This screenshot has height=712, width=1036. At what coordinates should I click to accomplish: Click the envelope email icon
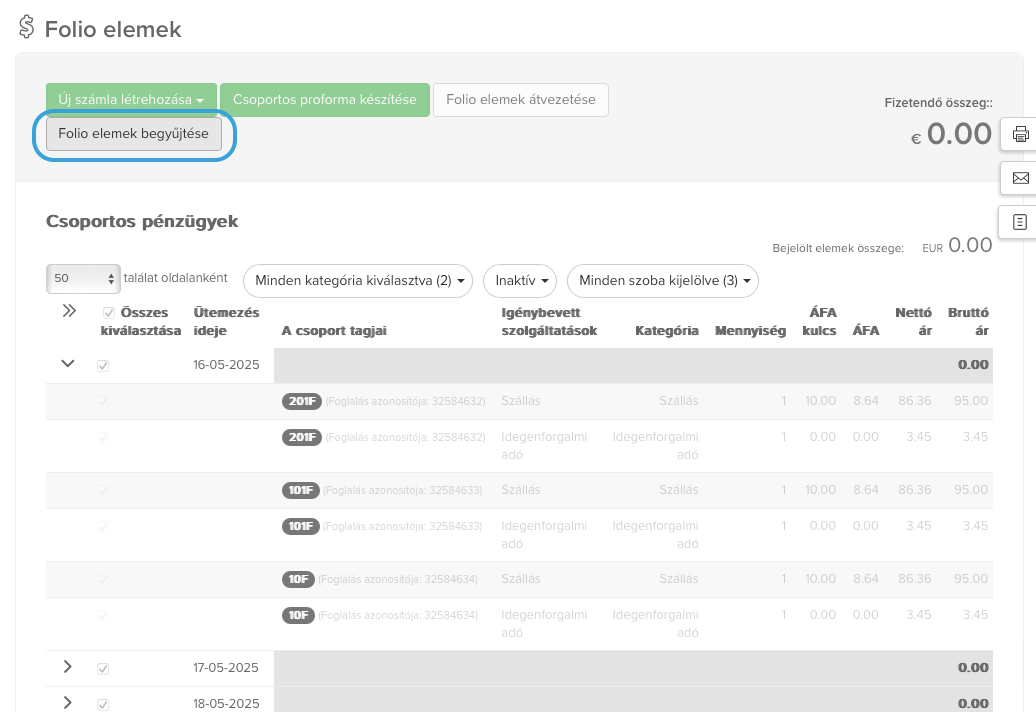(x=1020, y=178)
